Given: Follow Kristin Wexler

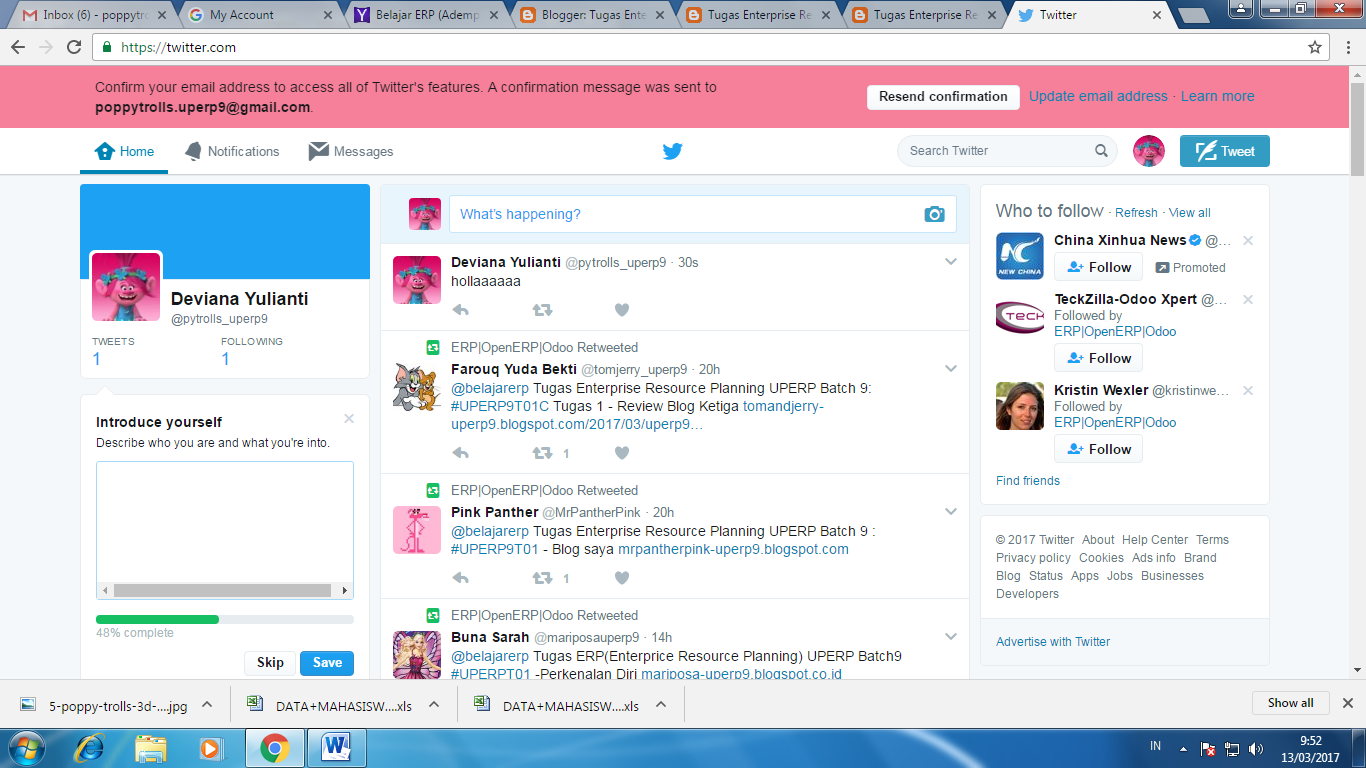Looking at the screenshot, I should 1098,449.
